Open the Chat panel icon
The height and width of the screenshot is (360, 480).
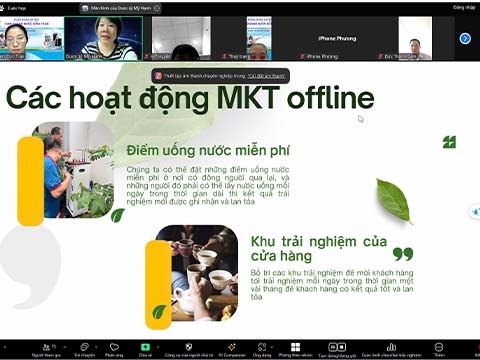[85, 347]
